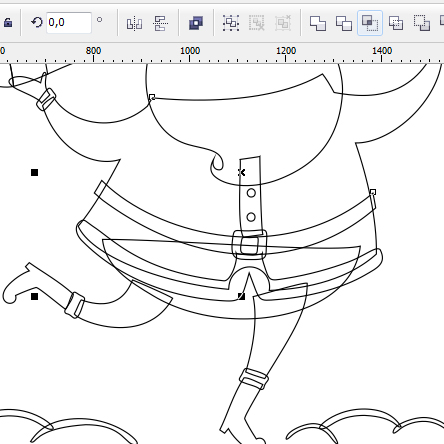This screenshot has width=444, height=444.
Task: Click the grayed-out Ungroup All icon
Action: coord(283,23)
